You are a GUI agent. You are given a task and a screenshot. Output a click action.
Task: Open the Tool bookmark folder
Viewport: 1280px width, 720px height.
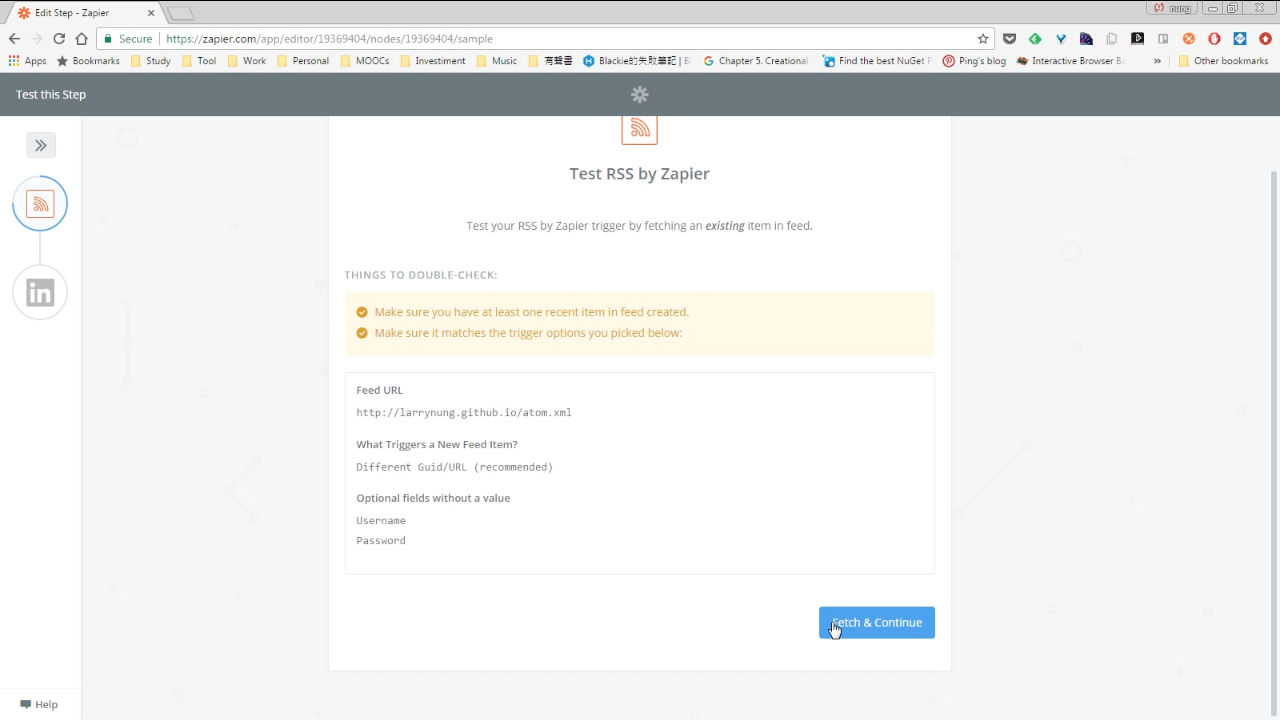199,60
